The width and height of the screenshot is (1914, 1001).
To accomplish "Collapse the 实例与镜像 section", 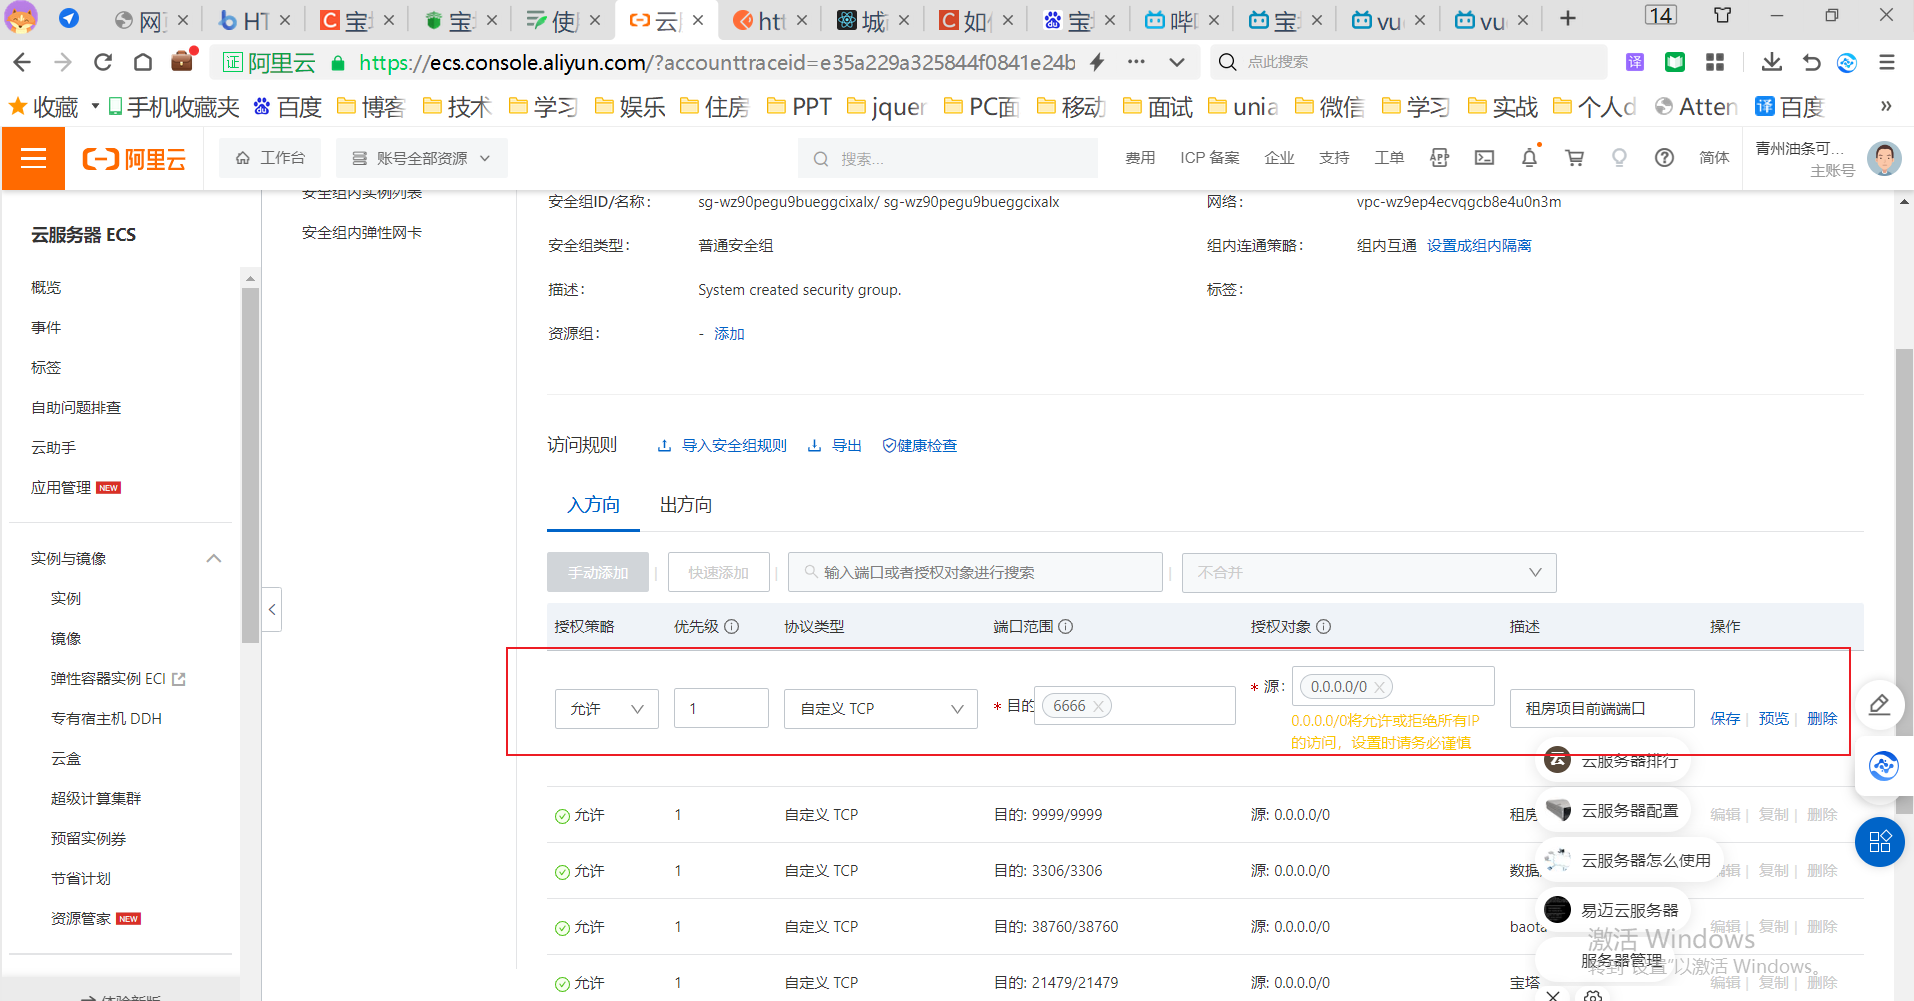I will [x=213, y=558].
